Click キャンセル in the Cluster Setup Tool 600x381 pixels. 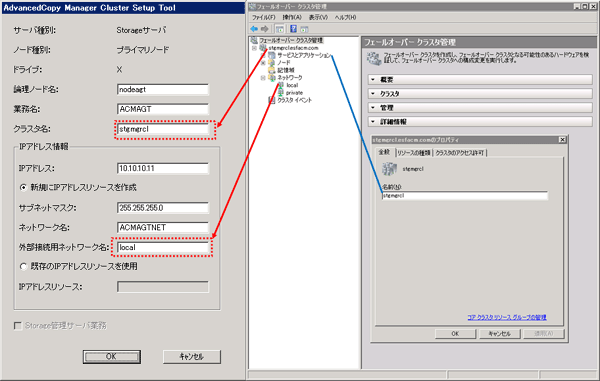pos(192,357)
